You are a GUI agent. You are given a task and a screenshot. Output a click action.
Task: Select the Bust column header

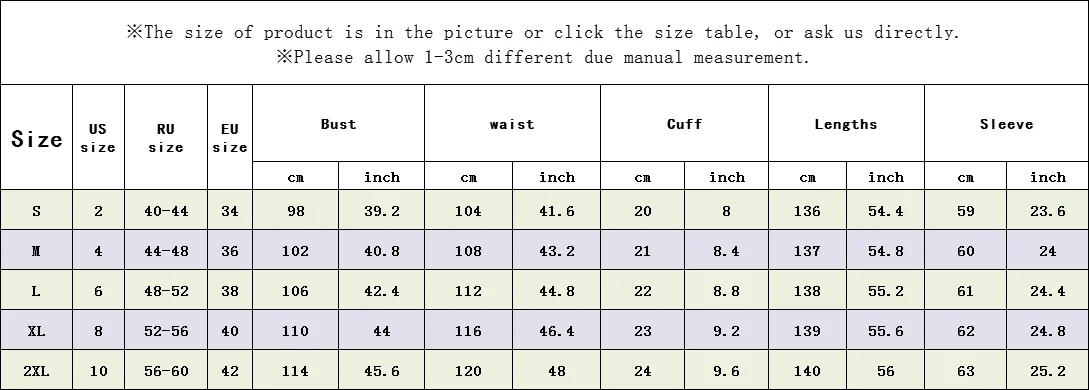click(x=338, y=124)
